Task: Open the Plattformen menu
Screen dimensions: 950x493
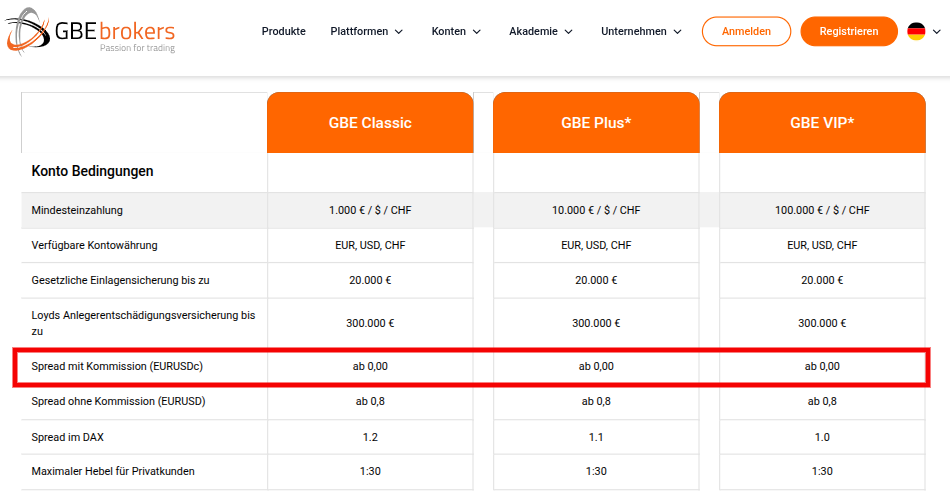Action: click(x=359, y=31)
